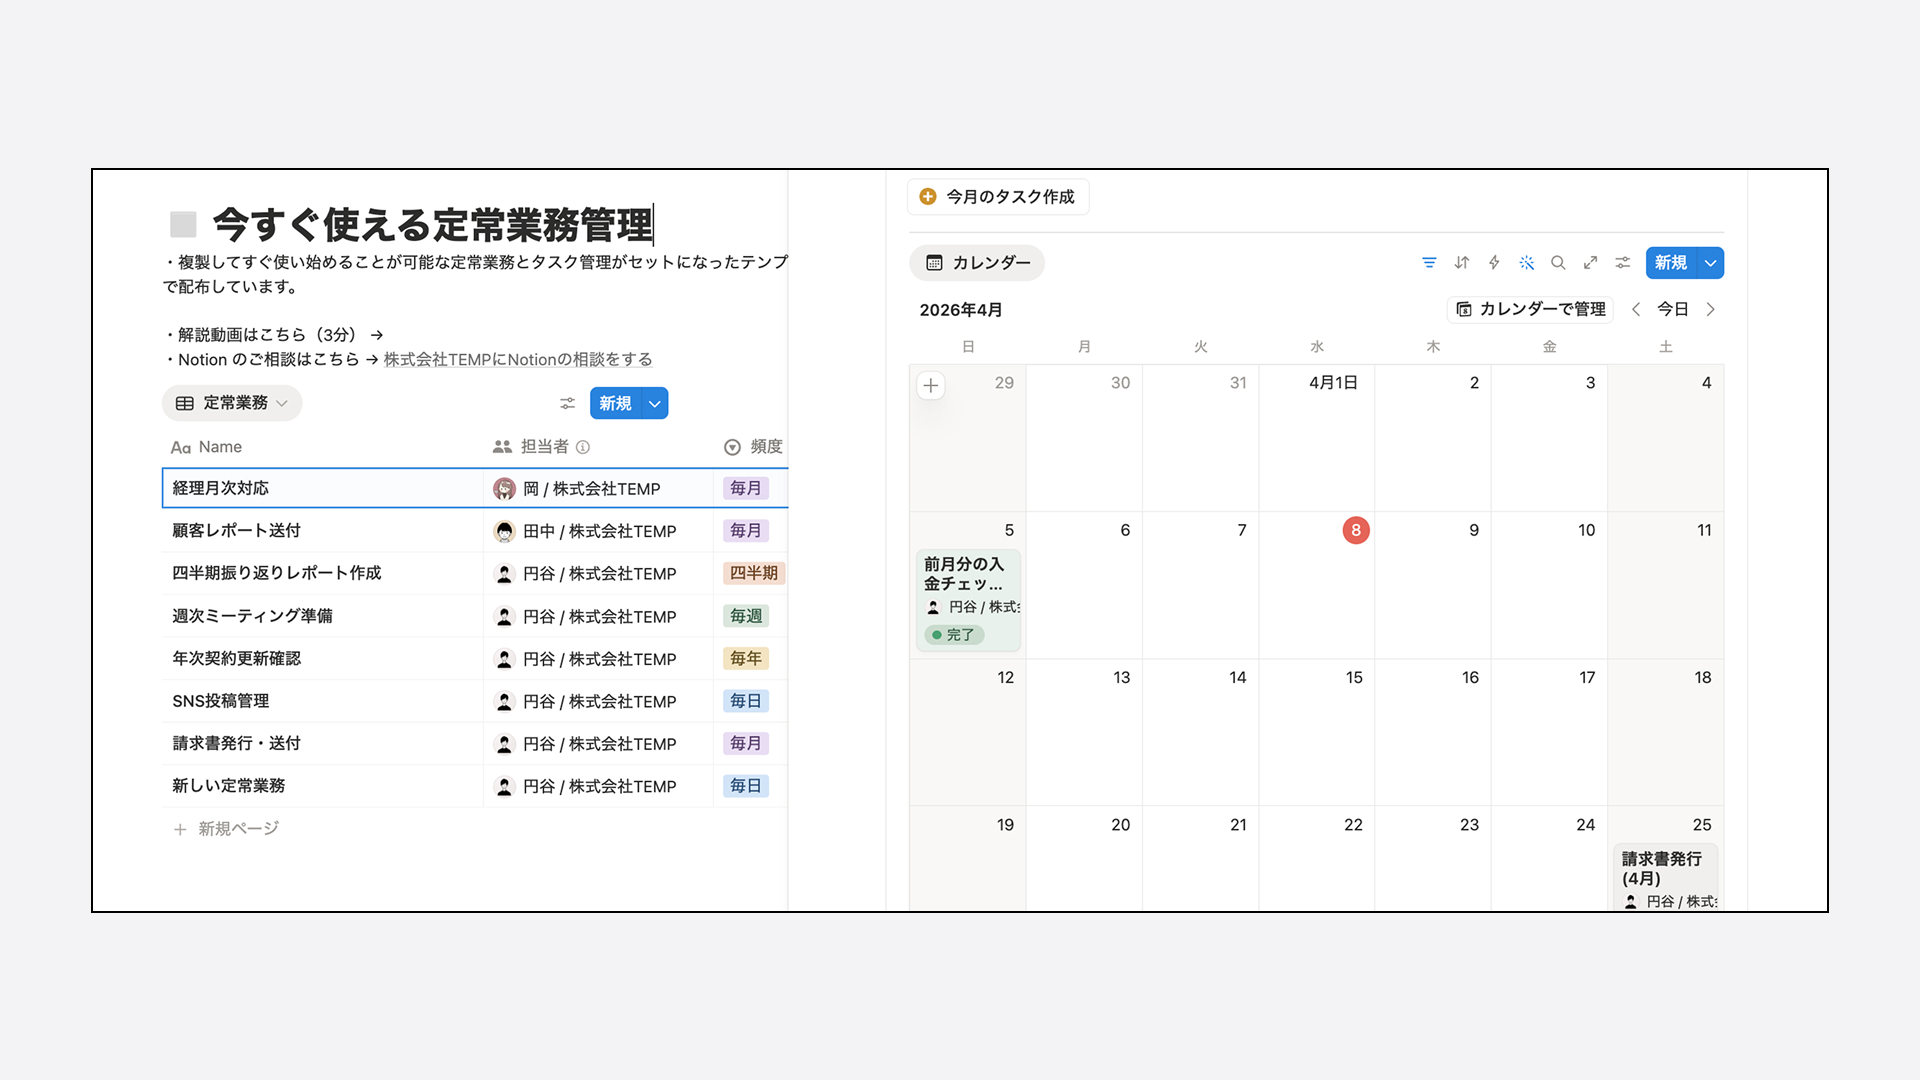Open view settings for the 定常業務 table
Image resolution: width=1920 pixels, height=1080 pixels.
pyautogui.click(x=567, y=403)
